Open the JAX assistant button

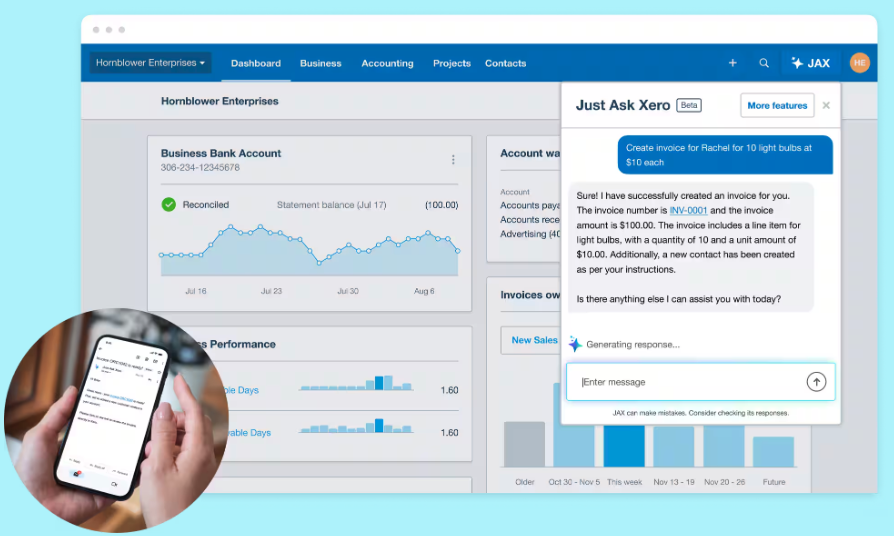810,63
